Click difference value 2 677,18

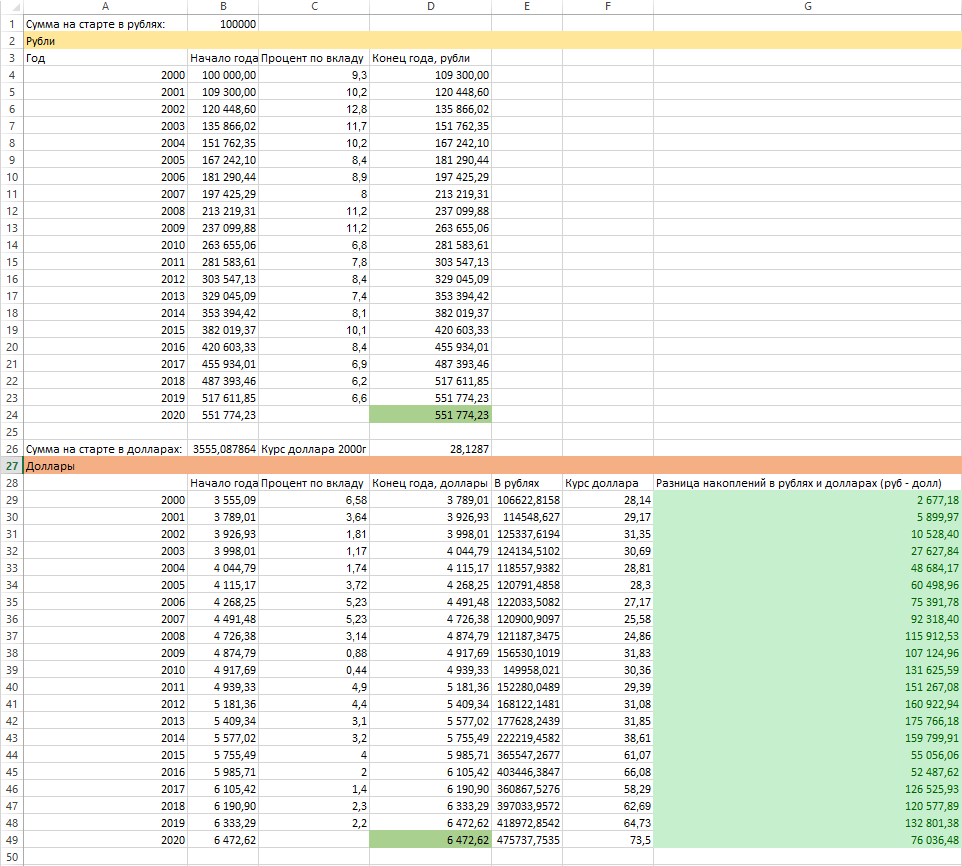[x=807, y=500]
